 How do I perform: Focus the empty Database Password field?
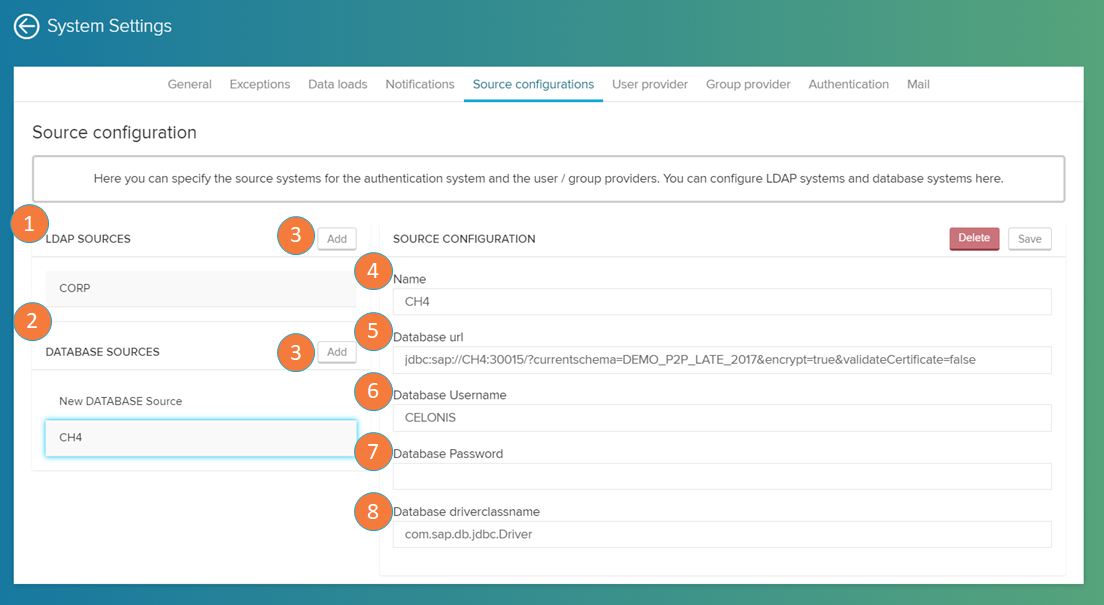click(x=721, y=476)
